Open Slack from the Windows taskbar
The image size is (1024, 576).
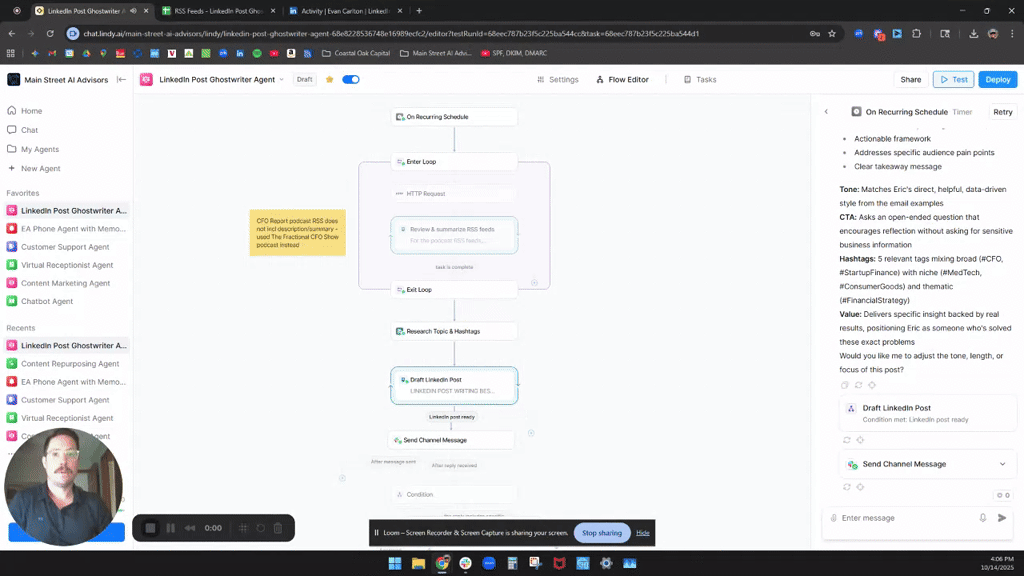click(465, 563)
